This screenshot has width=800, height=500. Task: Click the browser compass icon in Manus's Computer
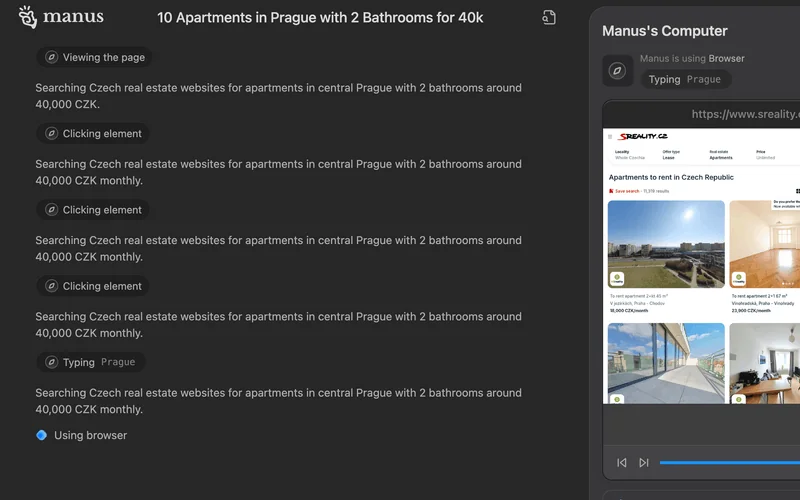click(617, 70)
